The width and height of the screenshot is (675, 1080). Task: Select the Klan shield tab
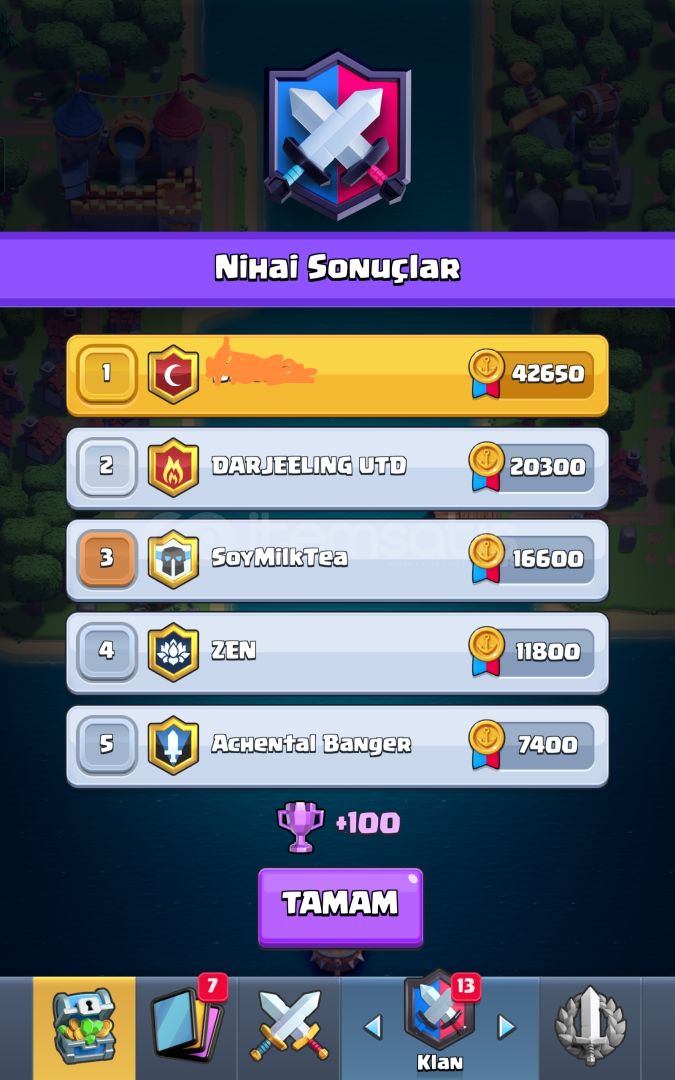coord(439,1022)
